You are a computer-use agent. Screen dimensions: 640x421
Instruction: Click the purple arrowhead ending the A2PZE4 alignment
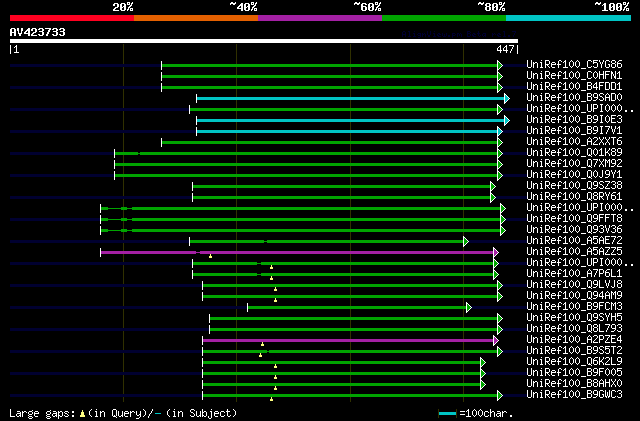496,341
